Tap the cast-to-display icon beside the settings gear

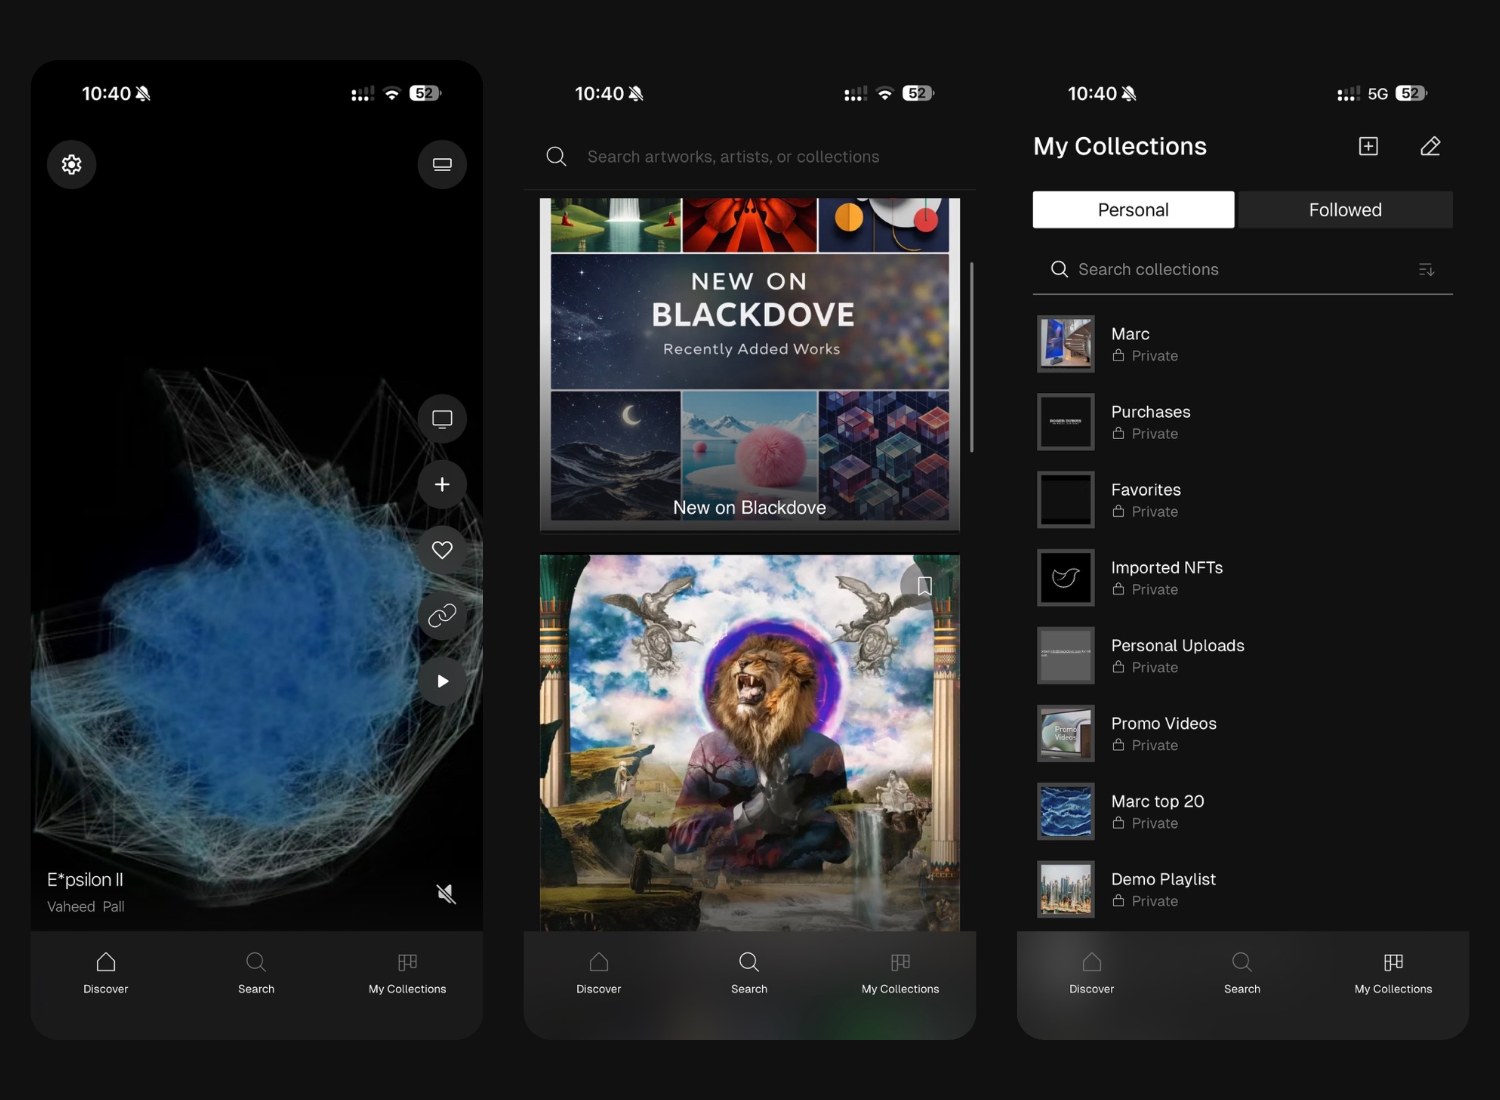point(442,164)
